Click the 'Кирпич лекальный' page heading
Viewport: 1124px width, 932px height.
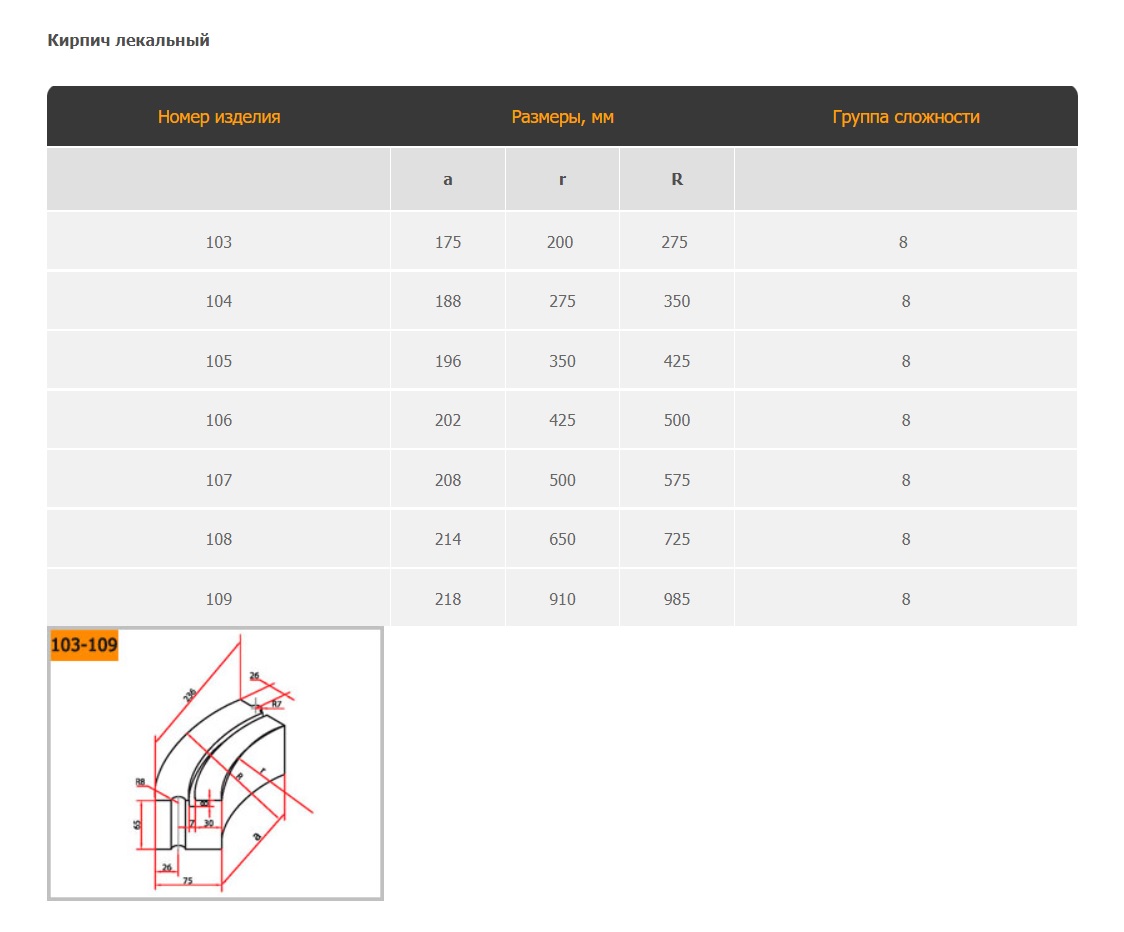pos(128,41)
